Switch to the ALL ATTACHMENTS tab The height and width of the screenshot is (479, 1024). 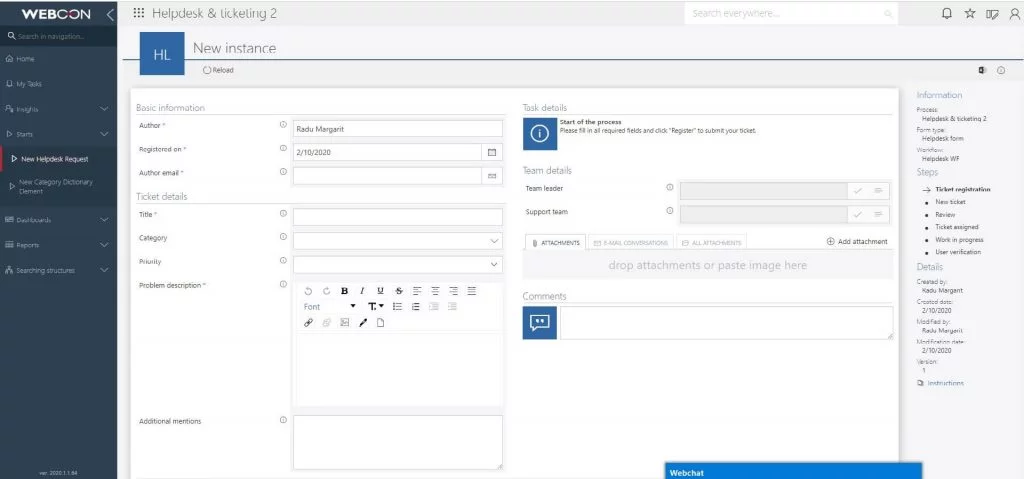(x=711, y=242)
